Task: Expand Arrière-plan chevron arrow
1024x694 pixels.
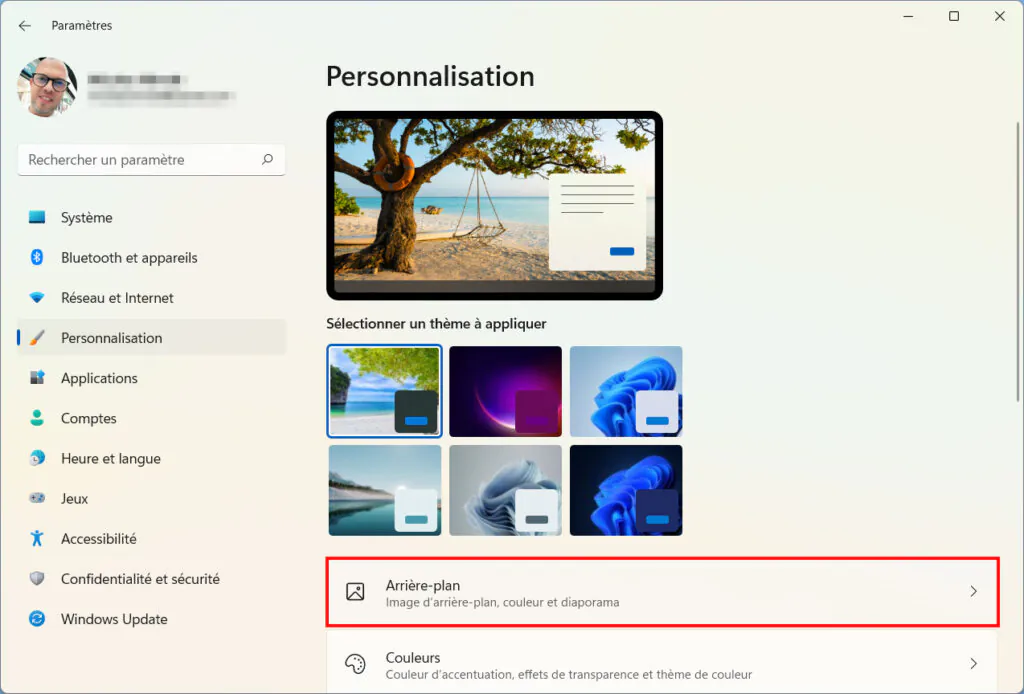Action: [973, 591]
